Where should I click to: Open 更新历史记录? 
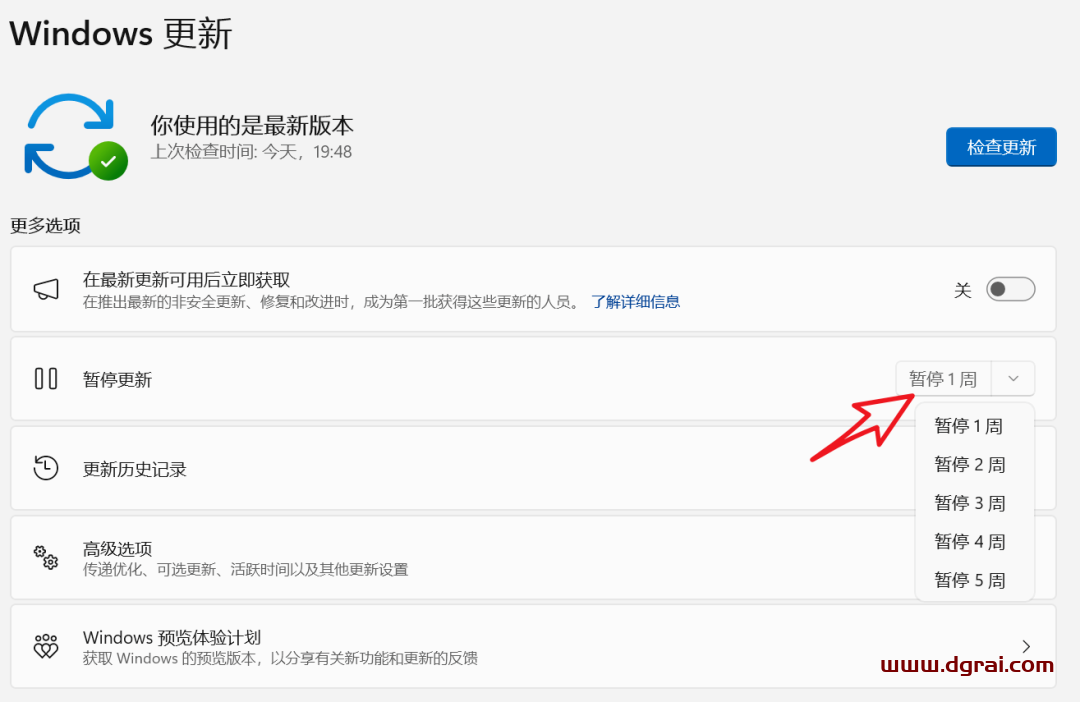(x=533, y=468)
